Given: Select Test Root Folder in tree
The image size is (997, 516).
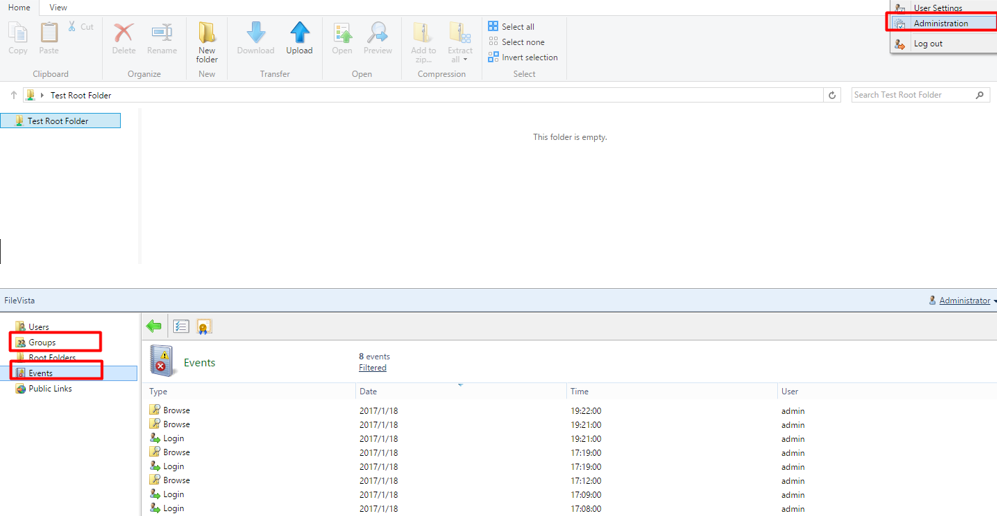Looking at the screenshot, I should pos(61,121).
